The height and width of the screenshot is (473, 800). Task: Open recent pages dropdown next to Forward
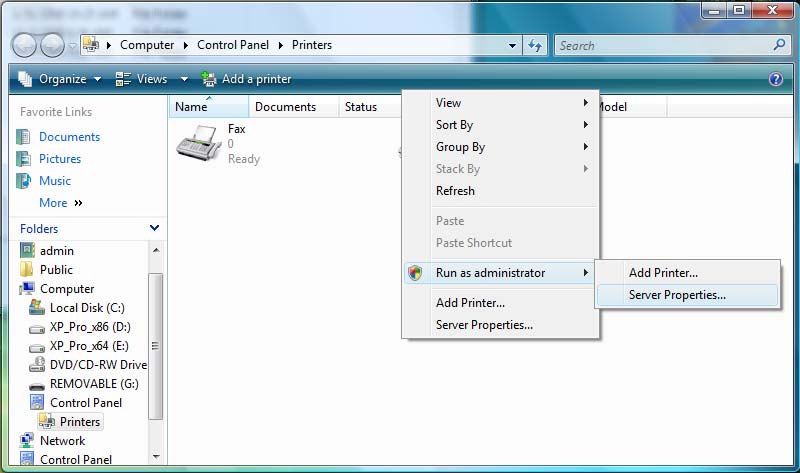[x=72, y=45]
